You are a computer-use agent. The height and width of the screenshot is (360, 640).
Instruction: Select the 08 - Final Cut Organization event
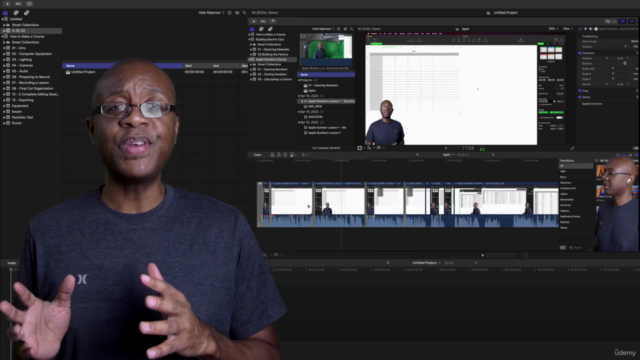tap(31, 89)
